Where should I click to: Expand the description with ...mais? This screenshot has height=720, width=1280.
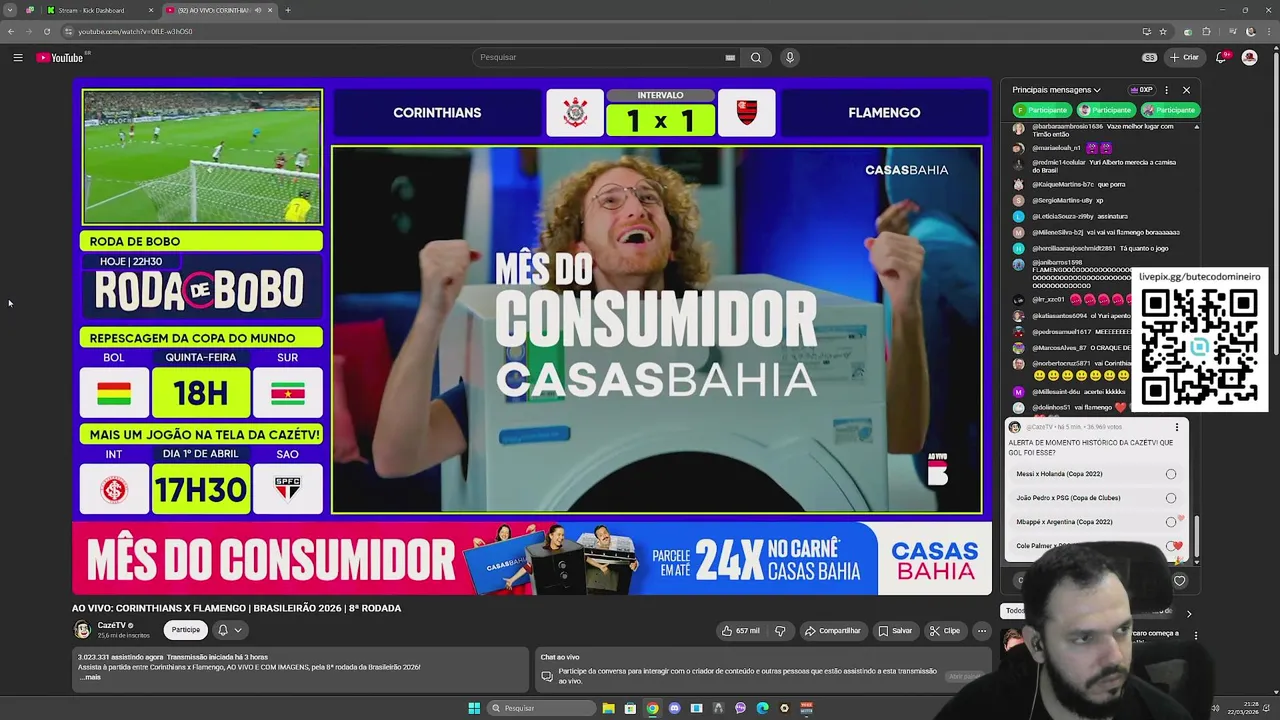click(89, 677)
